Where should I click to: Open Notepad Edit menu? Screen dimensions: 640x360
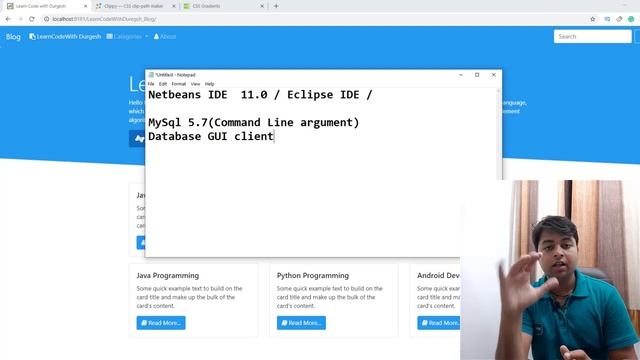[163, 84]
